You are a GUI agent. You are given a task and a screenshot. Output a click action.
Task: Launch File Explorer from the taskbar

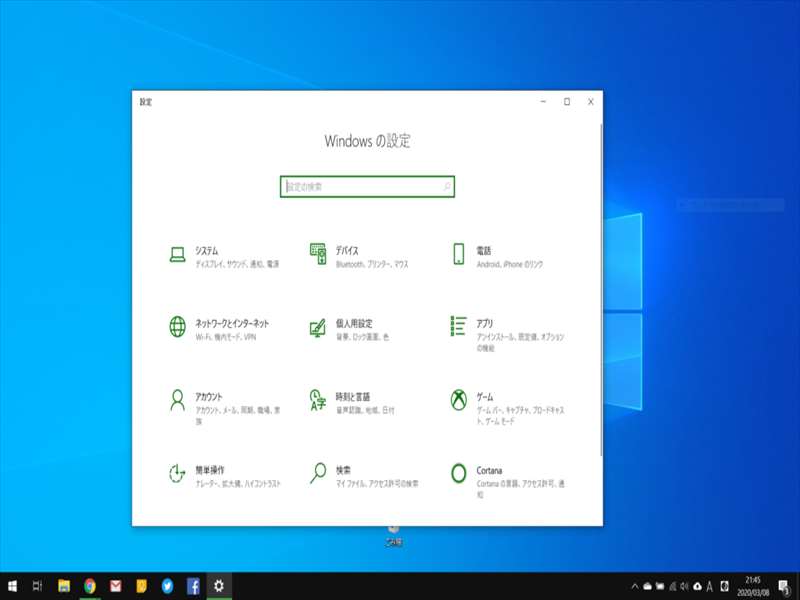(64, 586)
